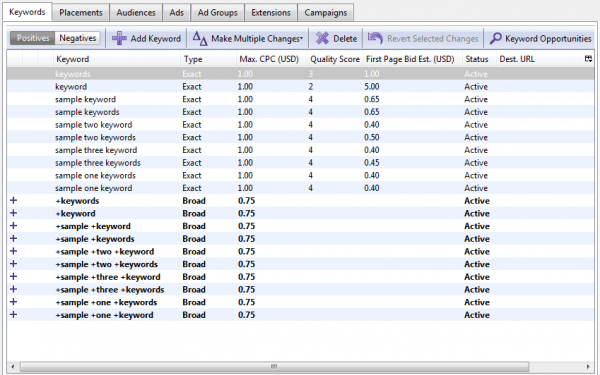Switch to the Keywords tab
The image size is (600, 375).
(x=27, y=12)
